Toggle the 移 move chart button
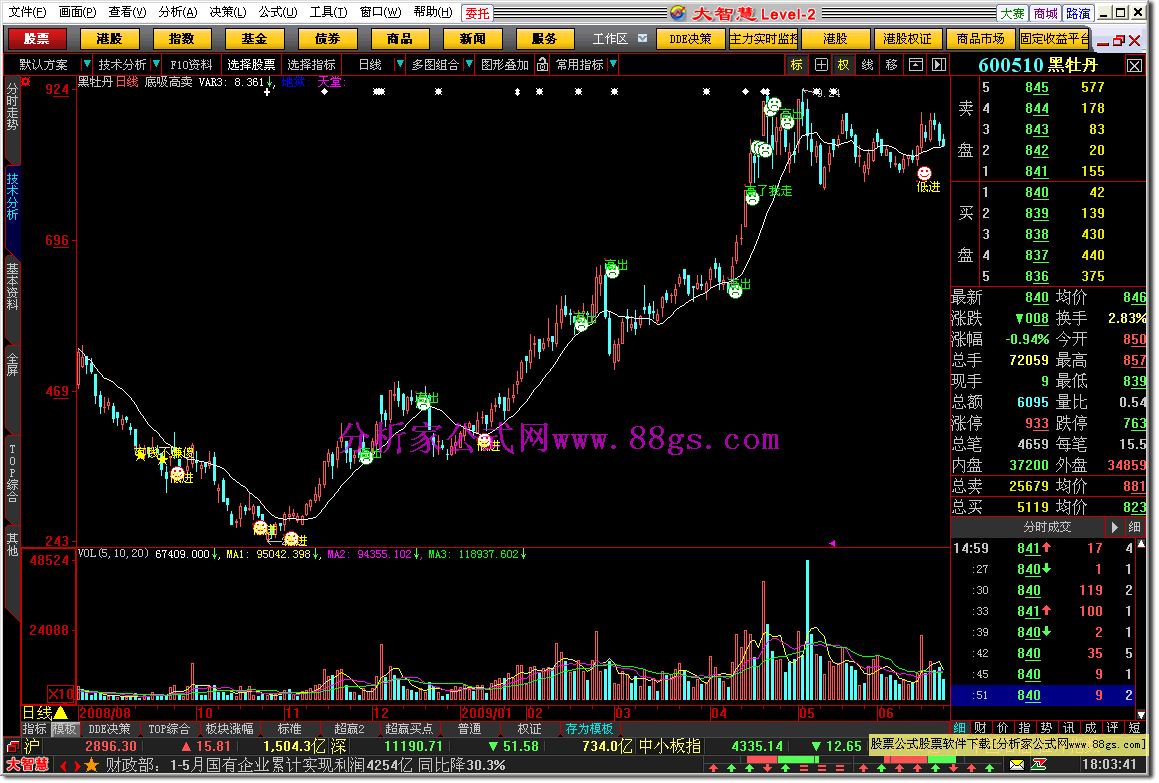This screenshot has width=1159, height=783. [891, 65]
